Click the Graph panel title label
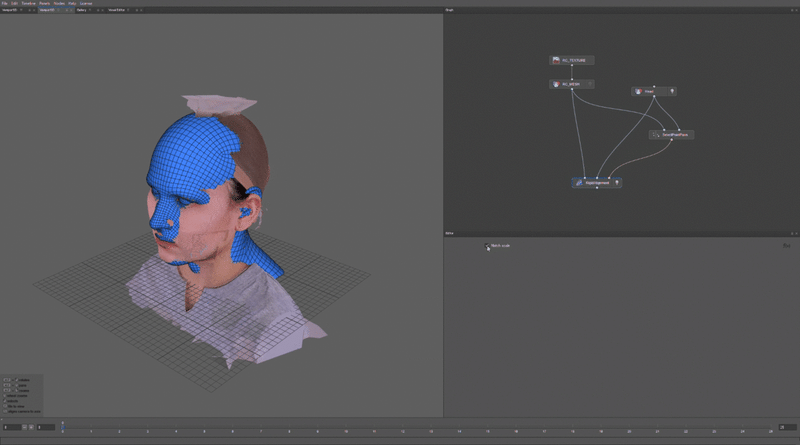Screen dimensions: 800x445 click(x=449, y=10)
